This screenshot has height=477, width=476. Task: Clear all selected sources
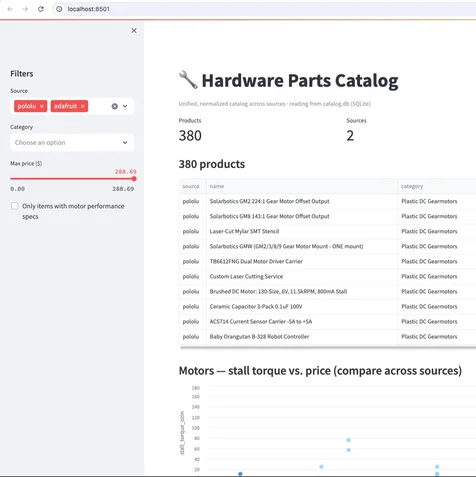(x=115, y=106)
